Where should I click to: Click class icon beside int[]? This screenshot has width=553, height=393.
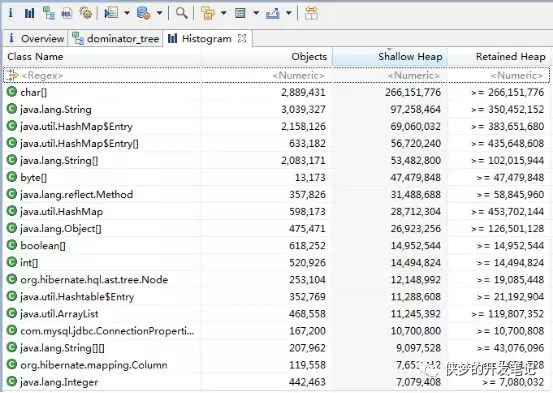[x=12, y=262]
